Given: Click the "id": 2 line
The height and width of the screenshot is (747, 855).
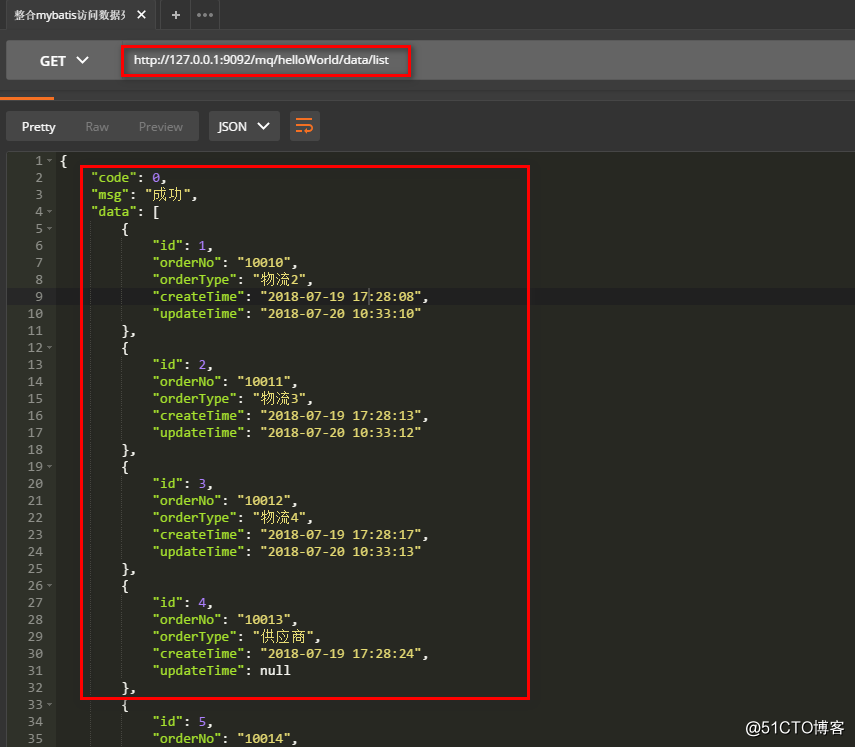Looking at the screenshot, I should tap(183, 364).
